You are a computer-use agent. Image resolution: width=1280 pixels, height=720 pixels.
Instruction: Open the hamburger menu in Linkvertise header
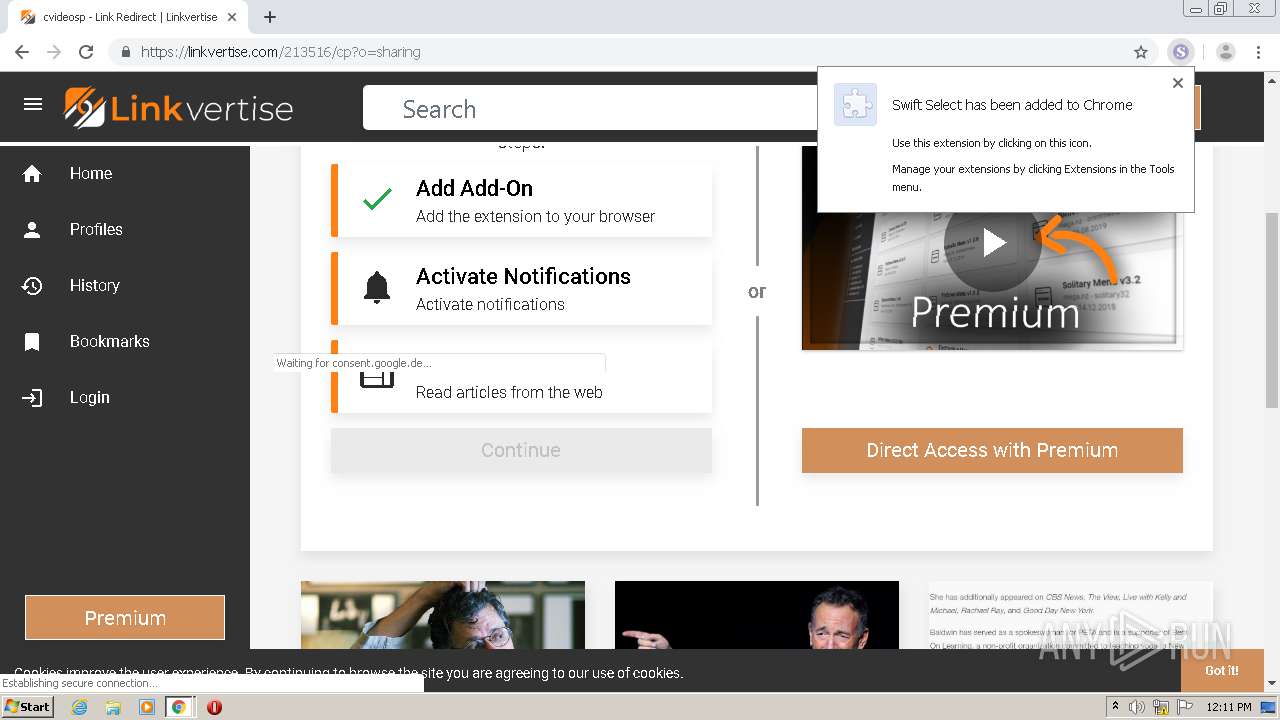33,104
